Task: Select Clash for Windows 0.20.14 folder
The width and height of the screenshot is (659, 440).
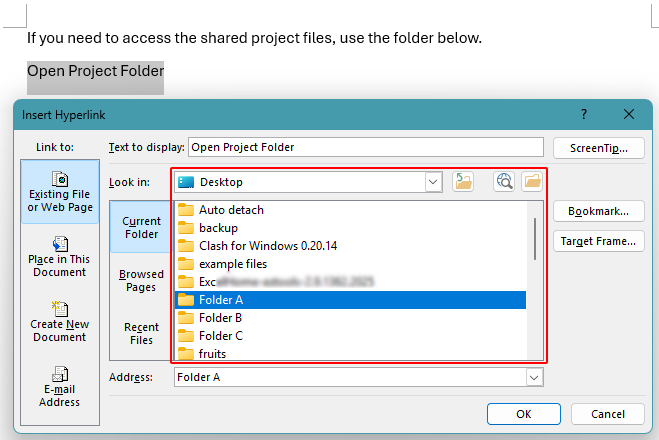Action: 350,246
